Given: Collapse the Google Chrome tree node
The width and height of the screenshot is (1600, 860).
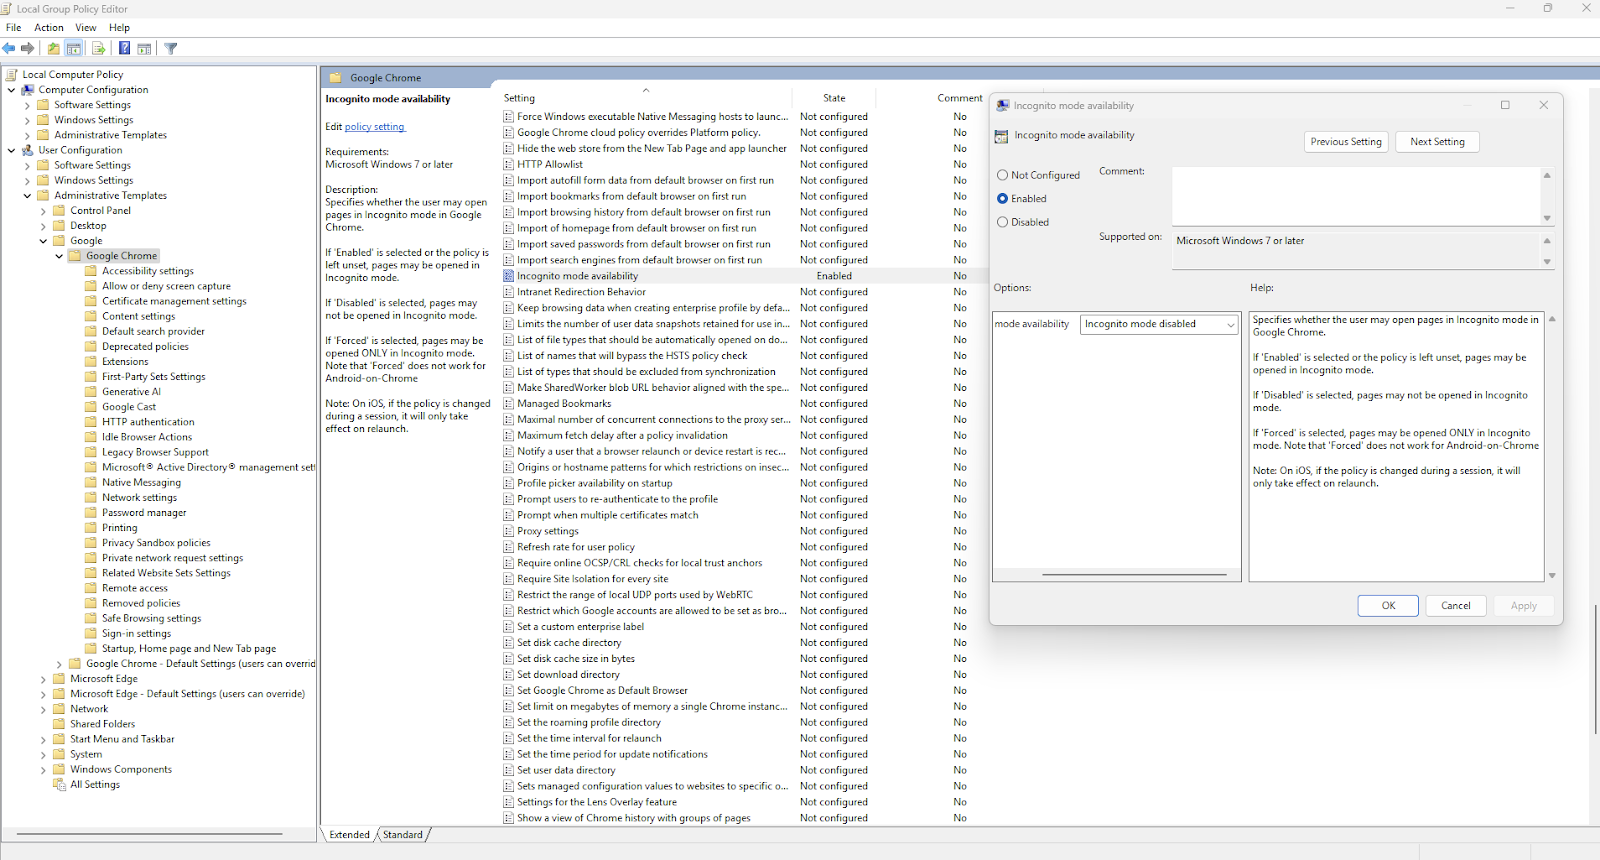Looking at the screenshot, I should click(x=59, y=256).
